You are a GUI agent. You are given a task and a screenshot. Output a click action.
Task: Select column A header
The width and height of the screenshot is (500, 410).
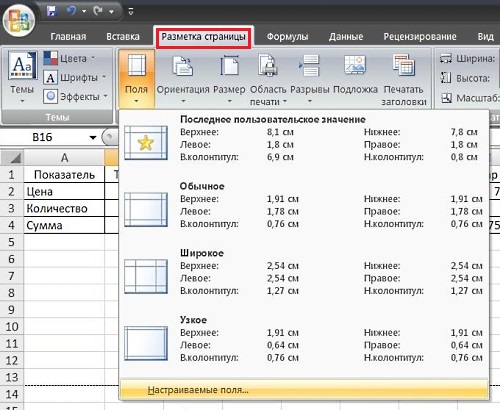(64, 157)
